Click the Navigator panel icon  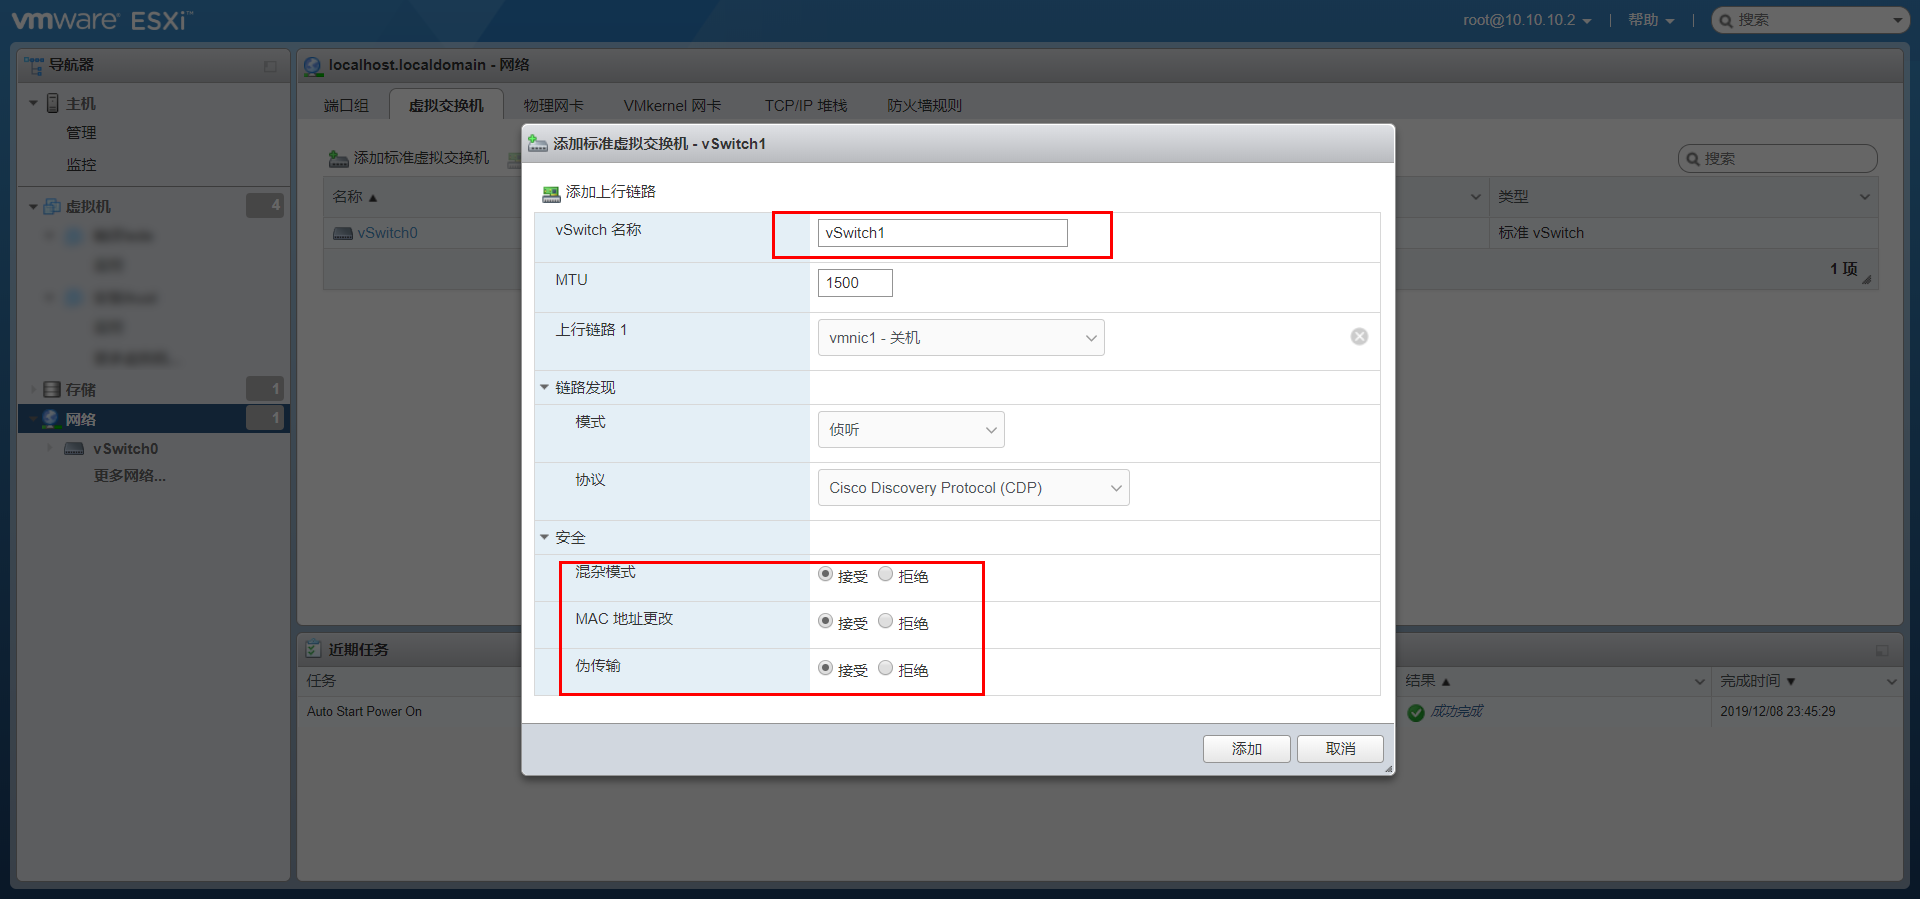click(x=34, y=65)
